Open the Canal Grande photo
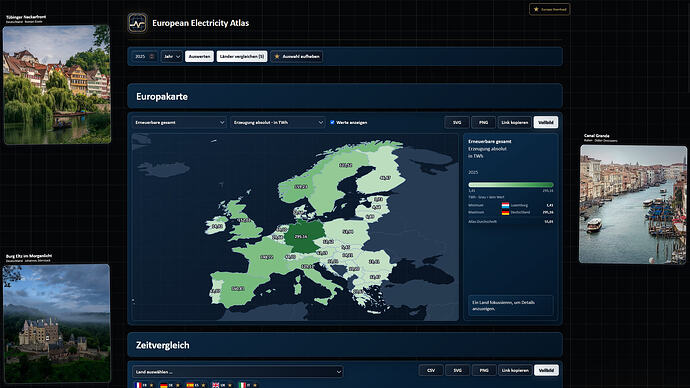The height and width of the screenshot is (388, 690). (633, 205)
